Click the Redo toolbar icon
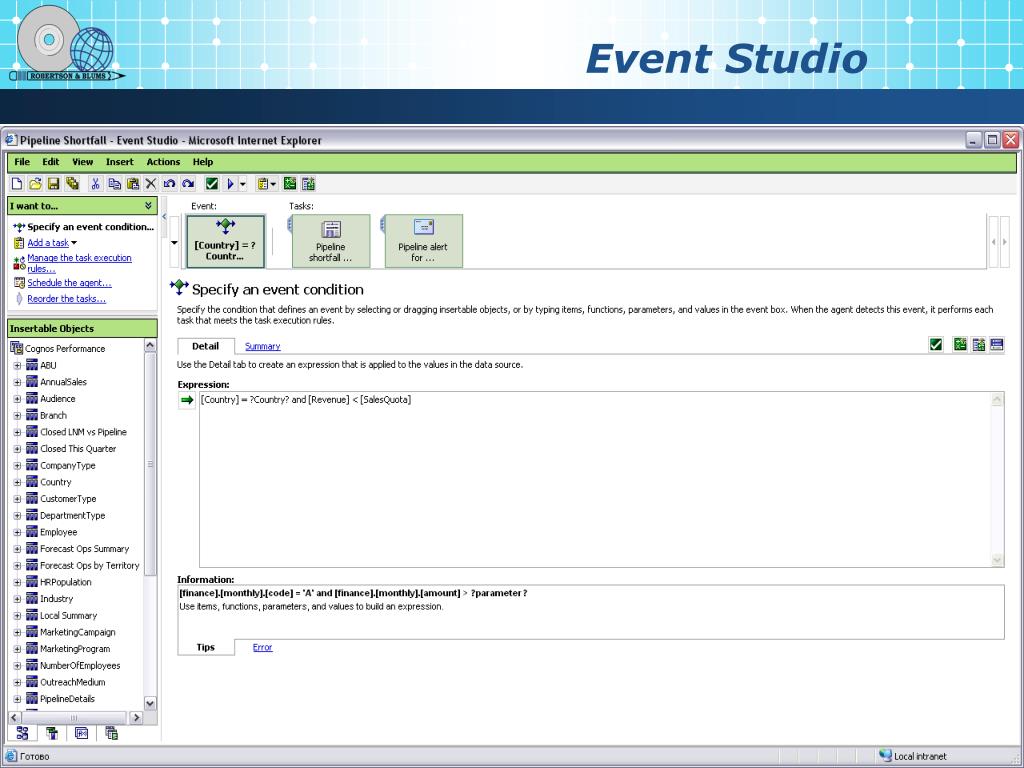Screen dimensions: 1024x768 (188, 184)
